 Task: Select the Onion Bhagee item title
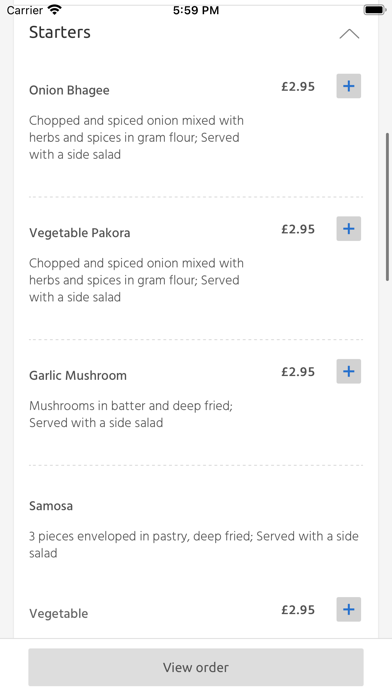(69, 91)
